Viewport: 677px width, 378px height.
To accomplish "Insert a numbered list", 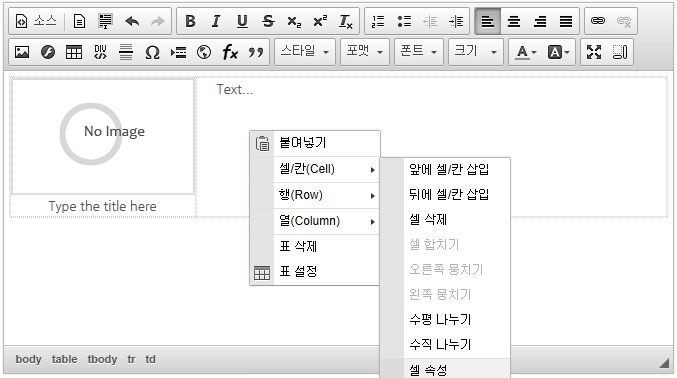I will coord(378,21).
